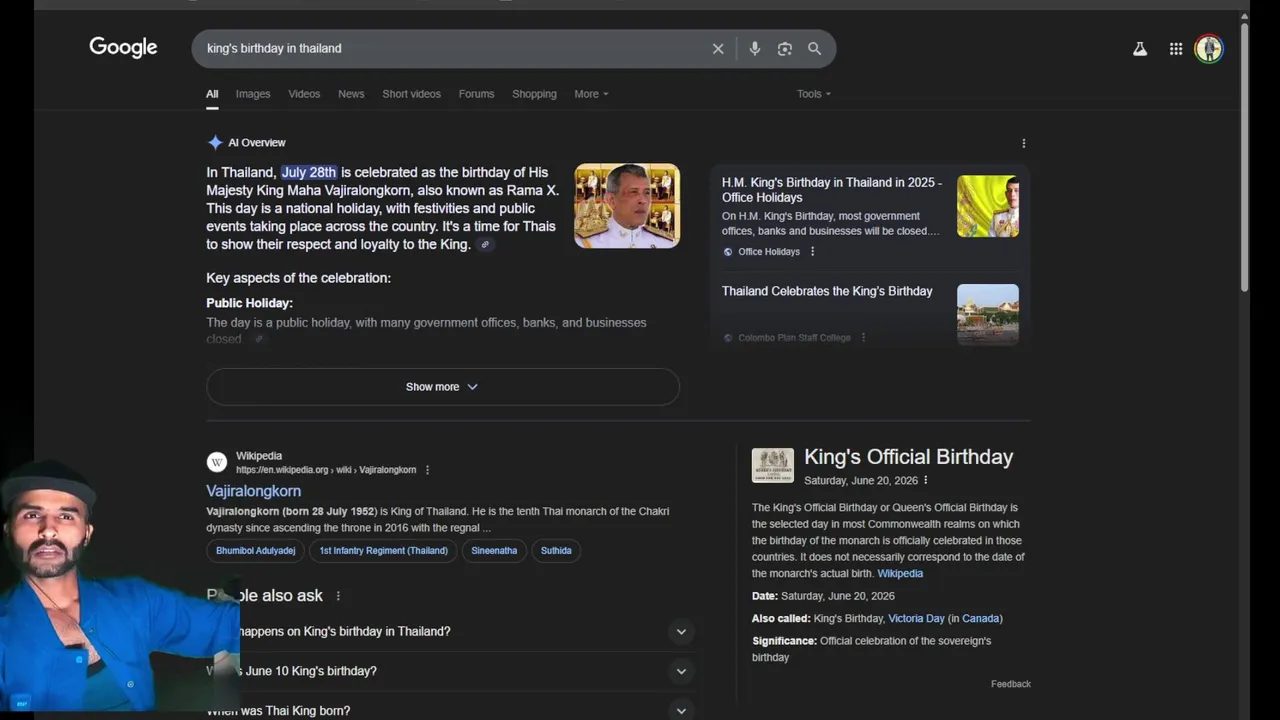1280x720 pixels.
Task: Switch to the Short videos tab
Action: point(411,94)
